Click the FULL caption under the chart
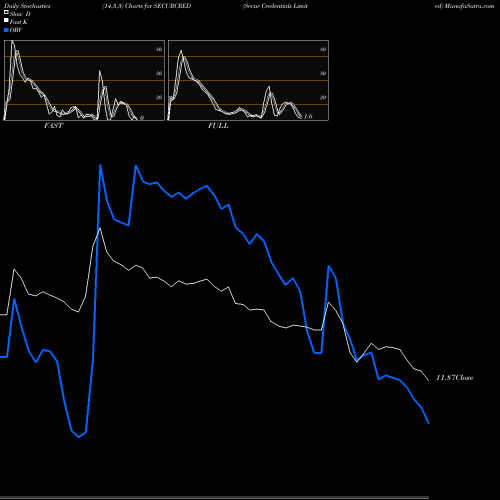 point(218,126)
